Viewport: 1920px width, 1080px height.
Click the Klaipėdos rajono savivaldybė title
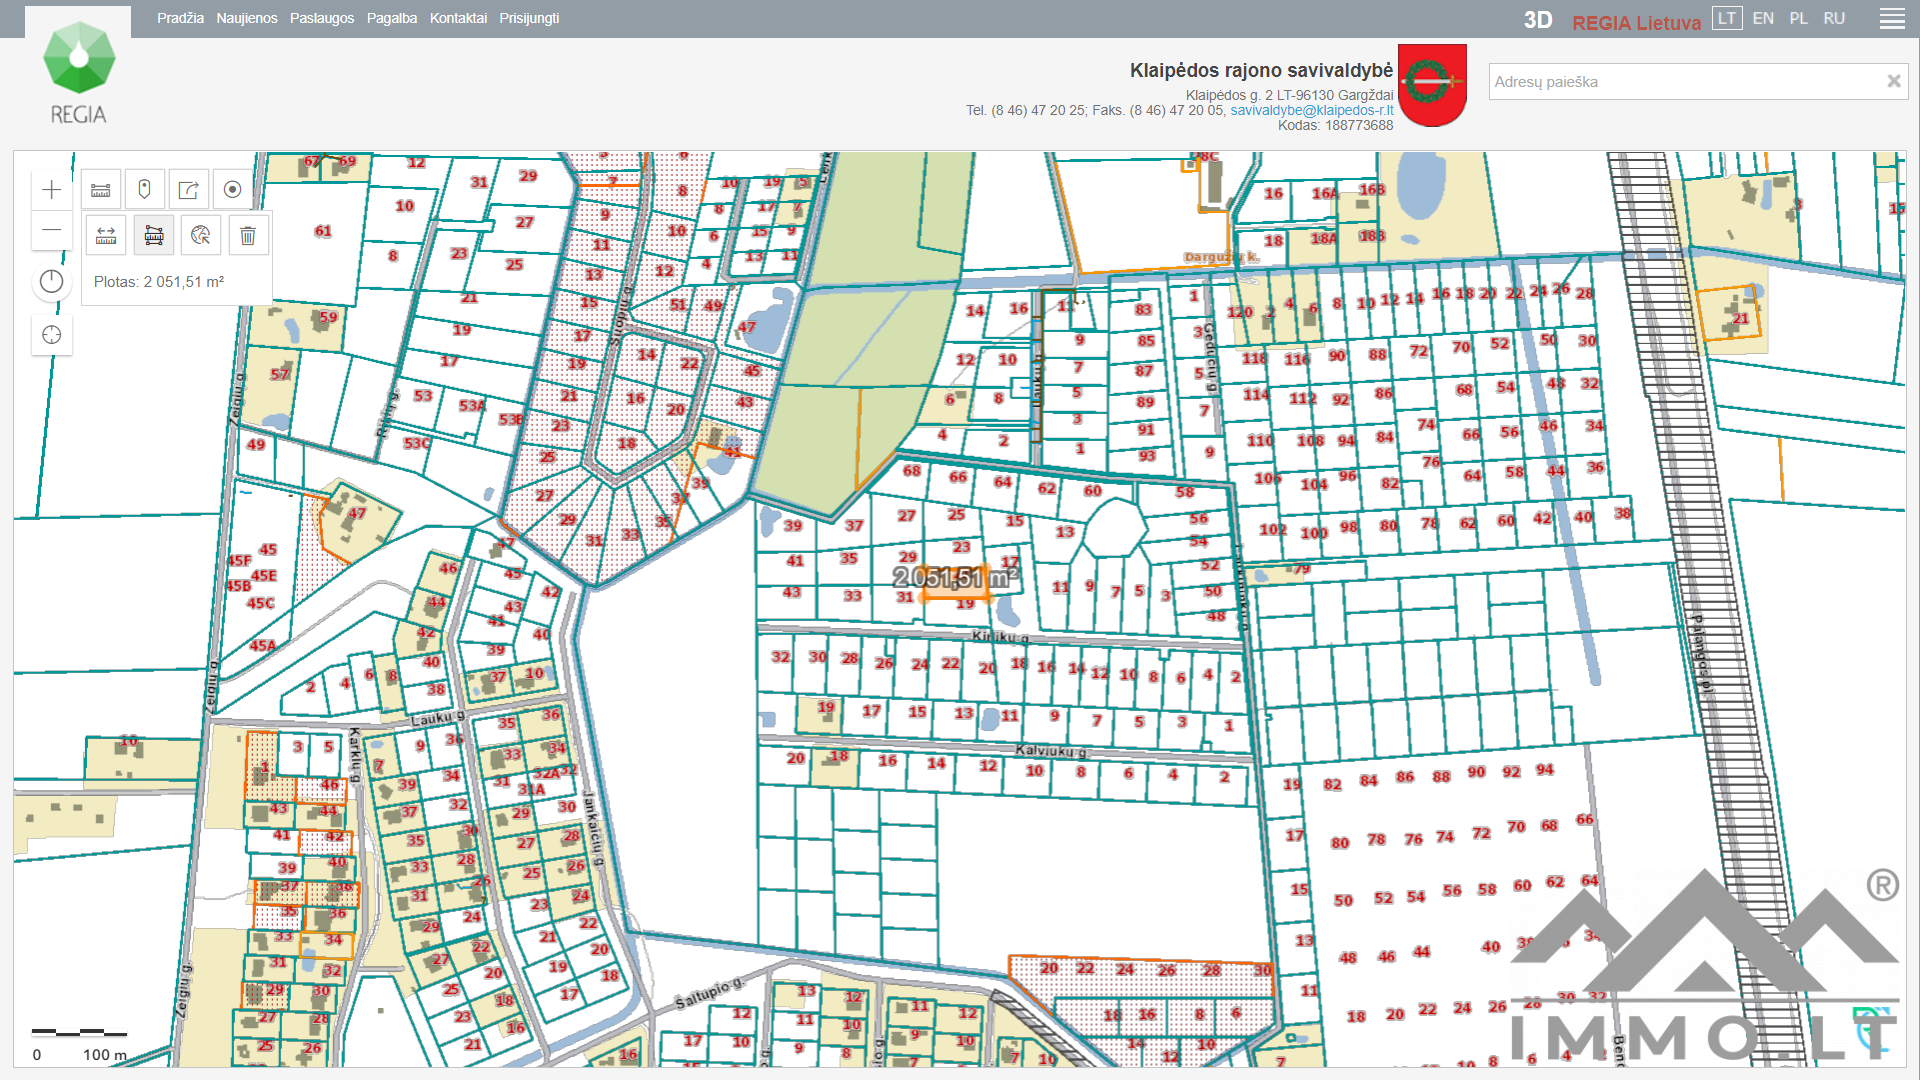pyautogui.click(x=1261, y=70)
